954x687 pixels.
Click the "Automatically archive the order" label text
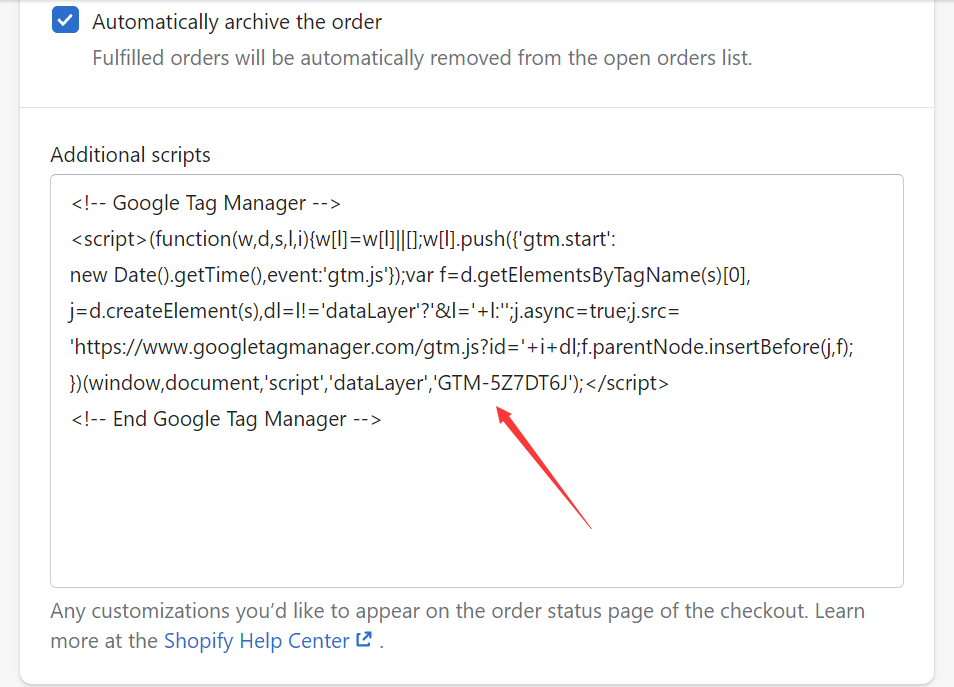tap(237, 22)
